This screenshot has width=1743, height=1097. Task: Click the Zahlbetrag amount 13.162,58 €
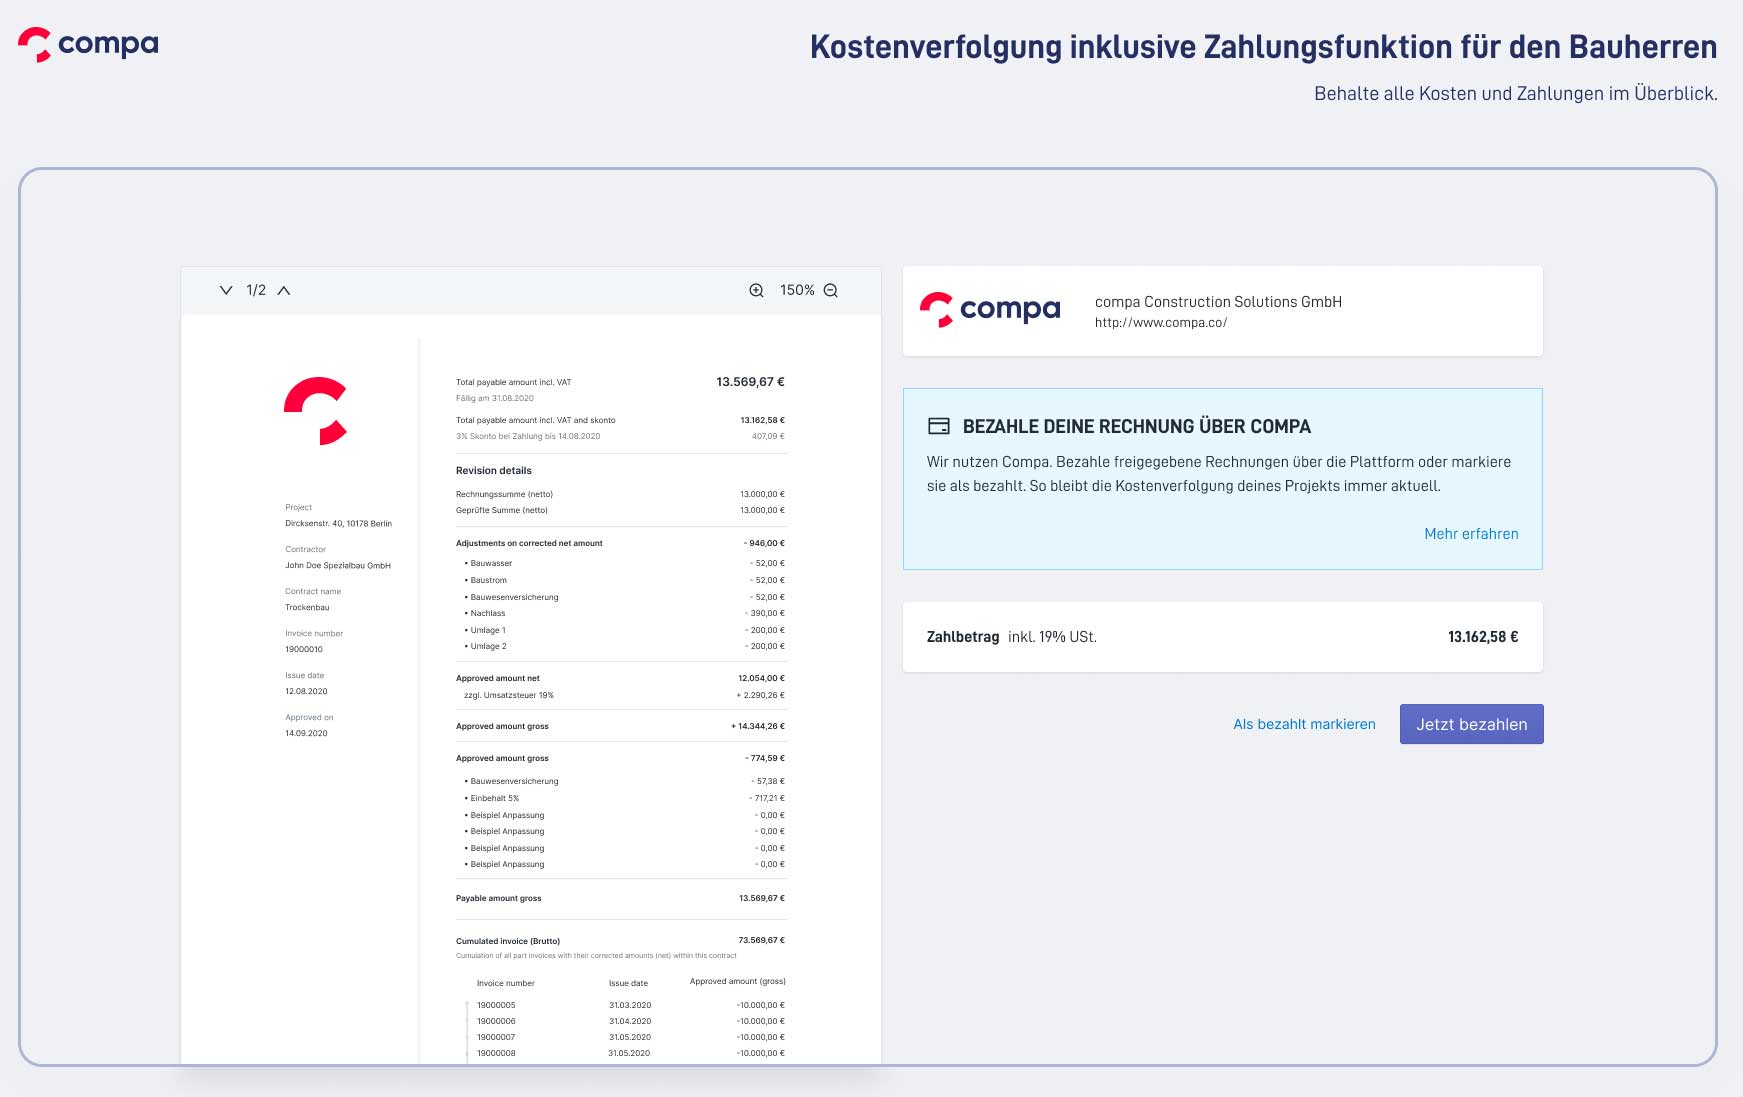(1483, 637)
